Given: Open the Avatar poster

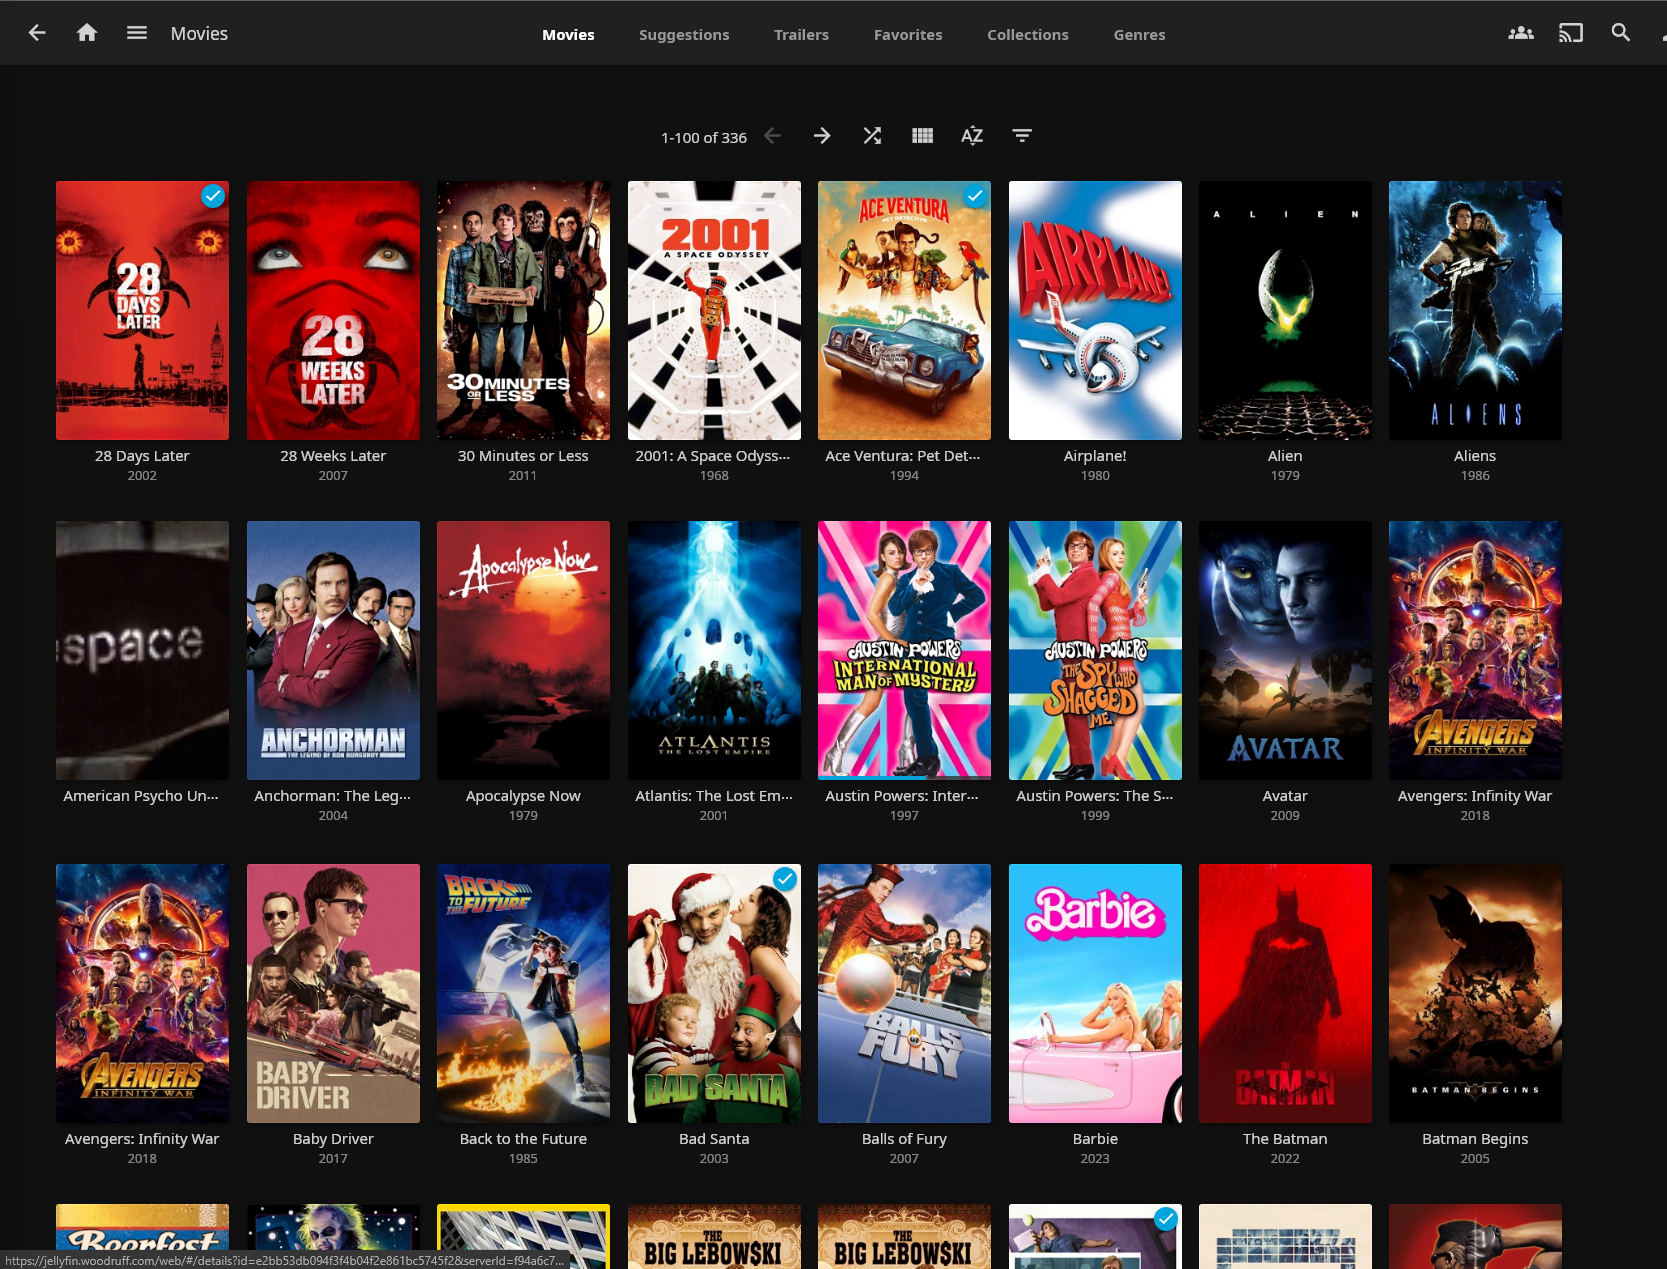Looking at the screenshot, I should (x=1285, y=650).
